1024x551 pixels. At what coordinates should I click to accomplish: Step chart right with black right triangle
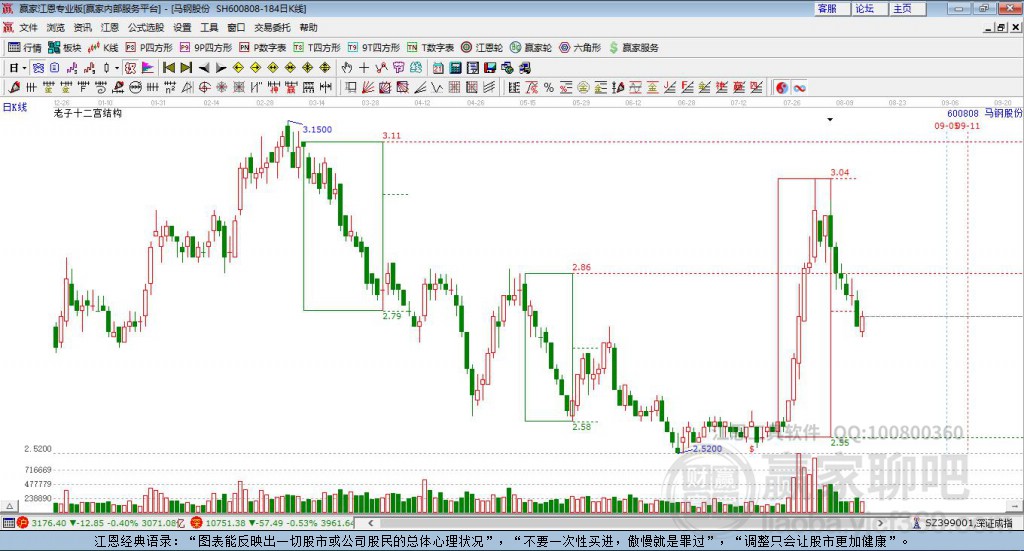pyautogui.click(x=221, y=68)
